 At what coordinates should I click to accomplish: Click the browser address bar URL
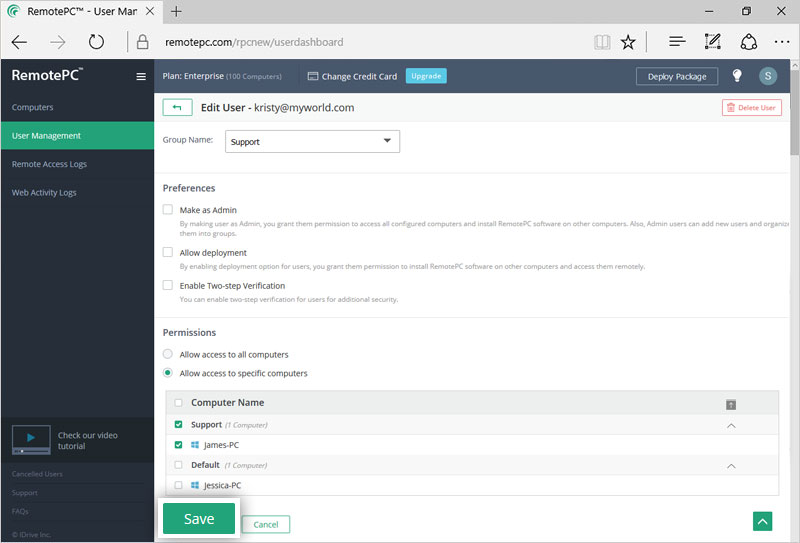point(254,42)
